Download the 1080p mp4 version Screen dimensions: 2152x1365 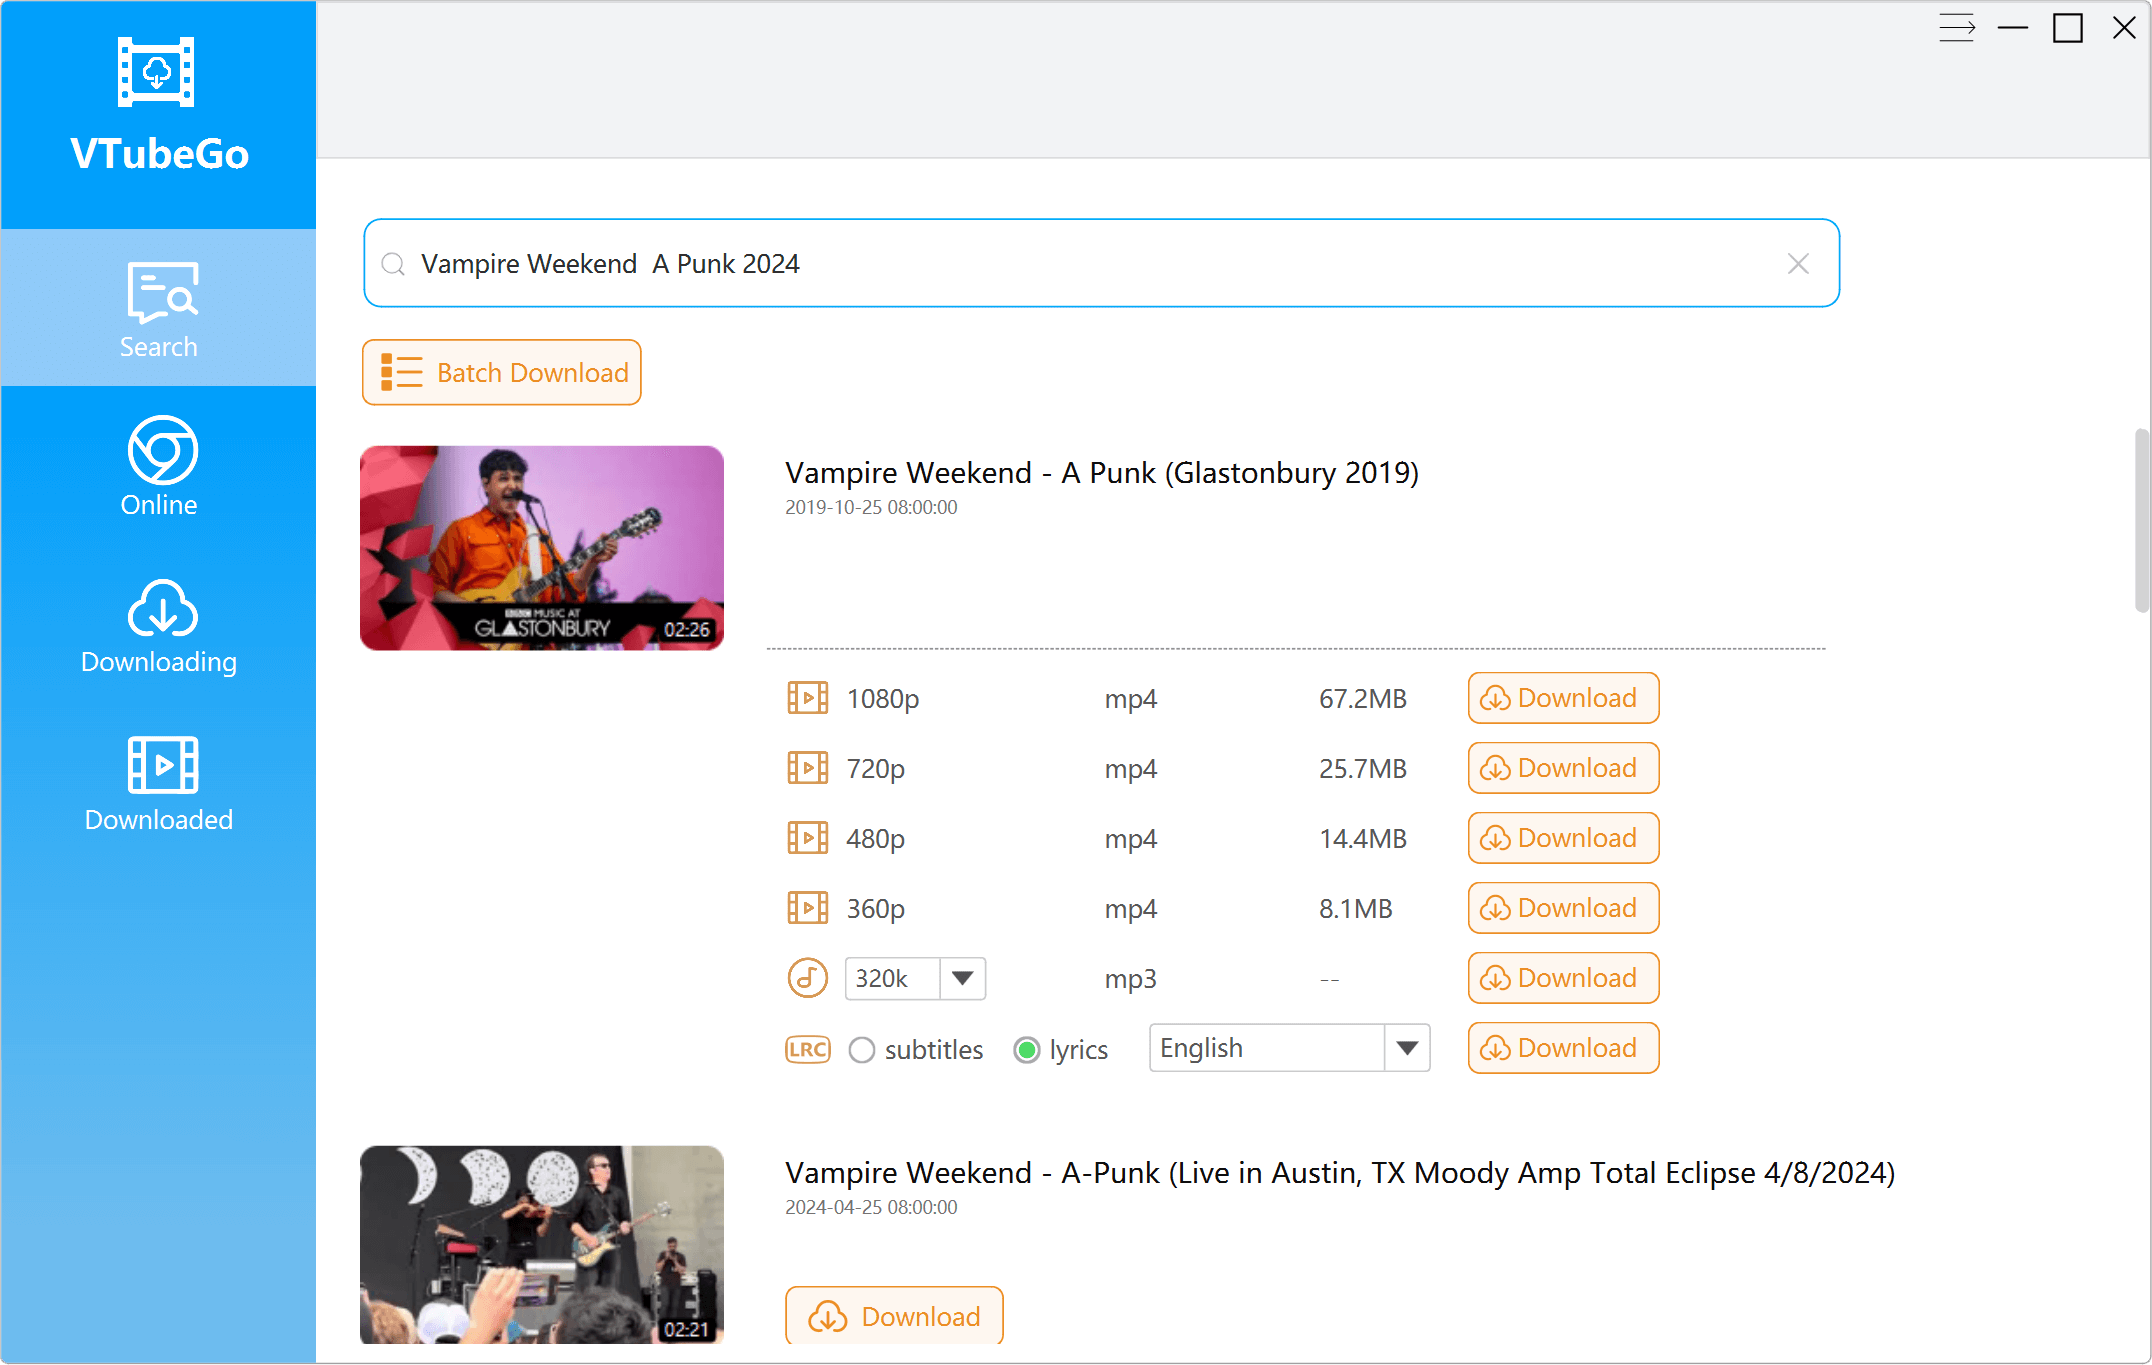pyautogui.click(x=1563, y=698)
